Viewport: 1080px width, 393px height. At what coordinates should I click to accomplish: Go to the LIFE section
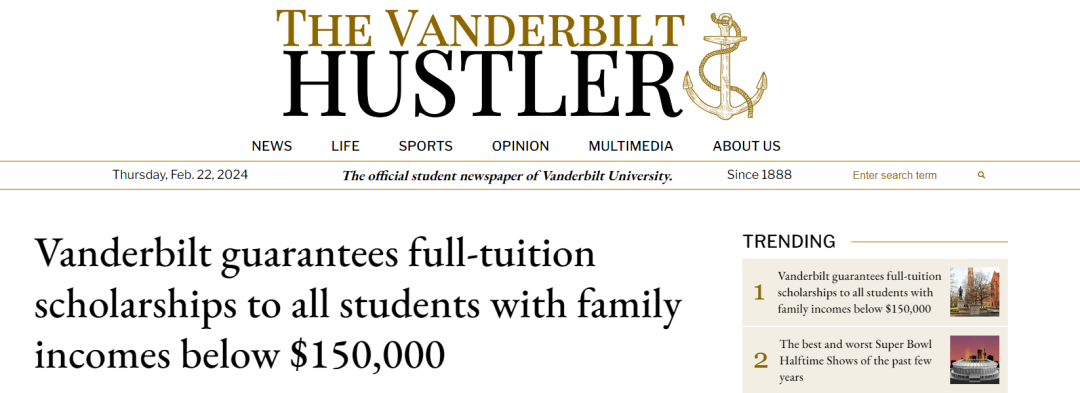tap(345, 146)
